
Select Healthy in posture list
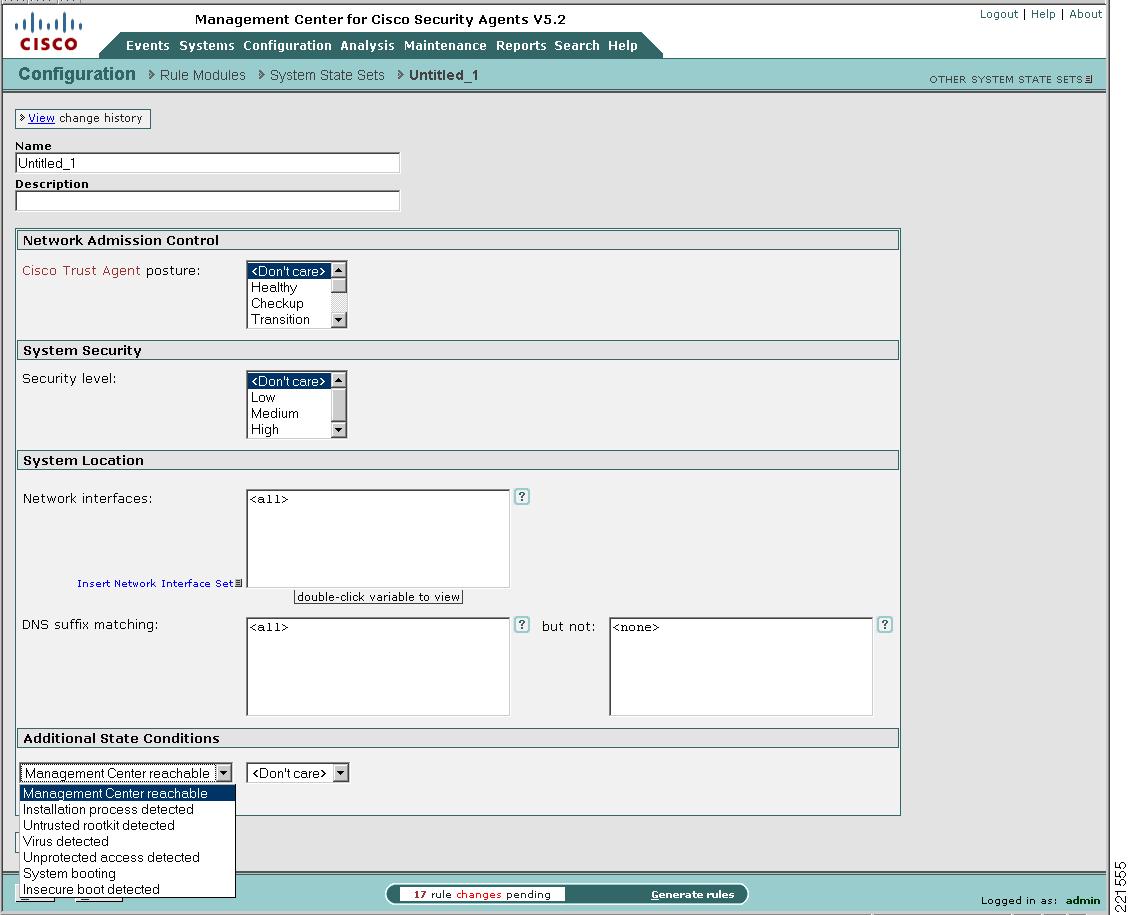pos(289,287)
